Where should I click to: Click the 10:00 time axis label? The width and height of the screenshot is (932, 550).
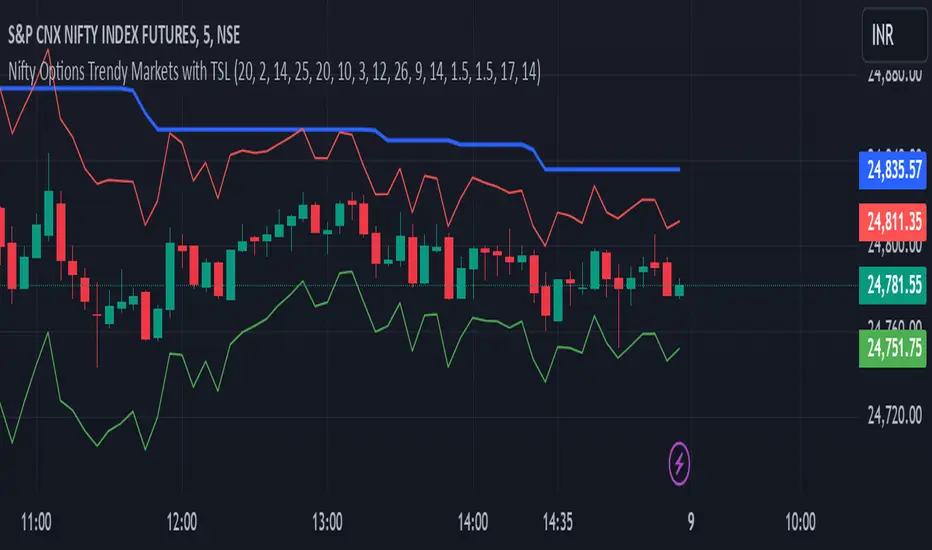click(x=801, y=521)
